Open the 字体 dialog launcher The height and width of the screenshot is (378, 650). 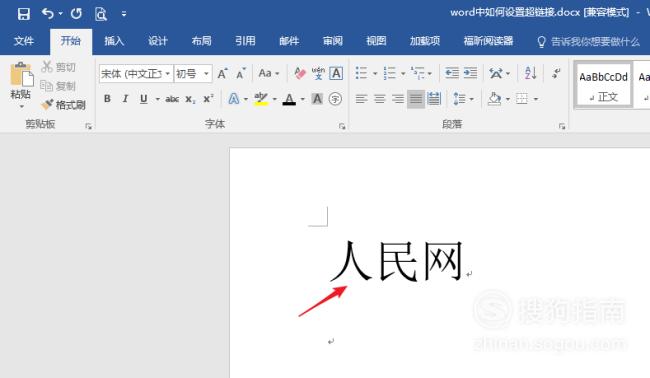coord(342,126)
